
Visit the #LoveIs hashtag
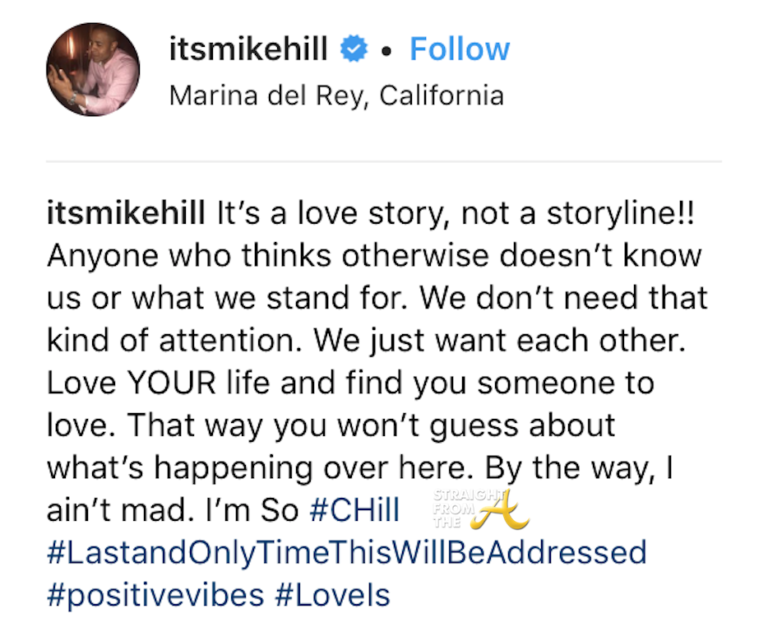pos(333,595)
